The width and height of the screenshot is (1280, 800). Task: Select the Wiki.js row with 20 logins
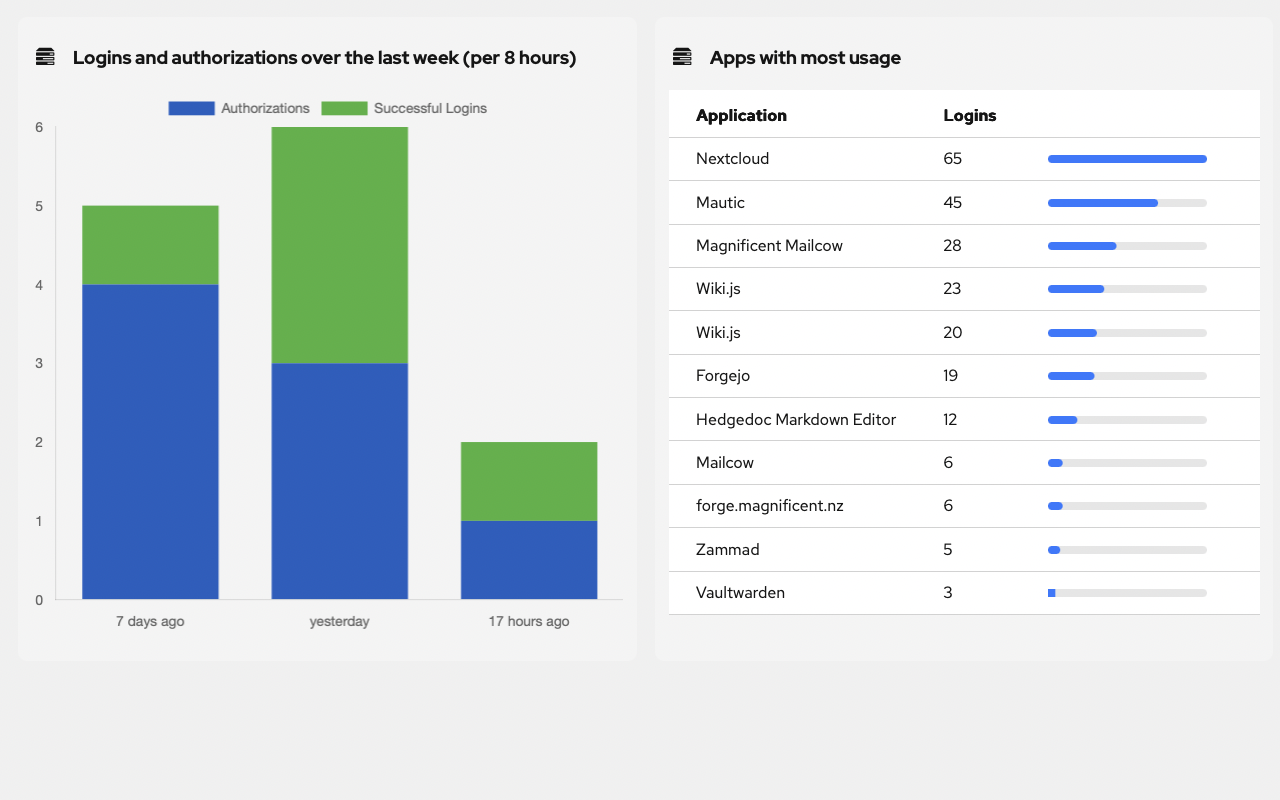click(x=964, y=333)
